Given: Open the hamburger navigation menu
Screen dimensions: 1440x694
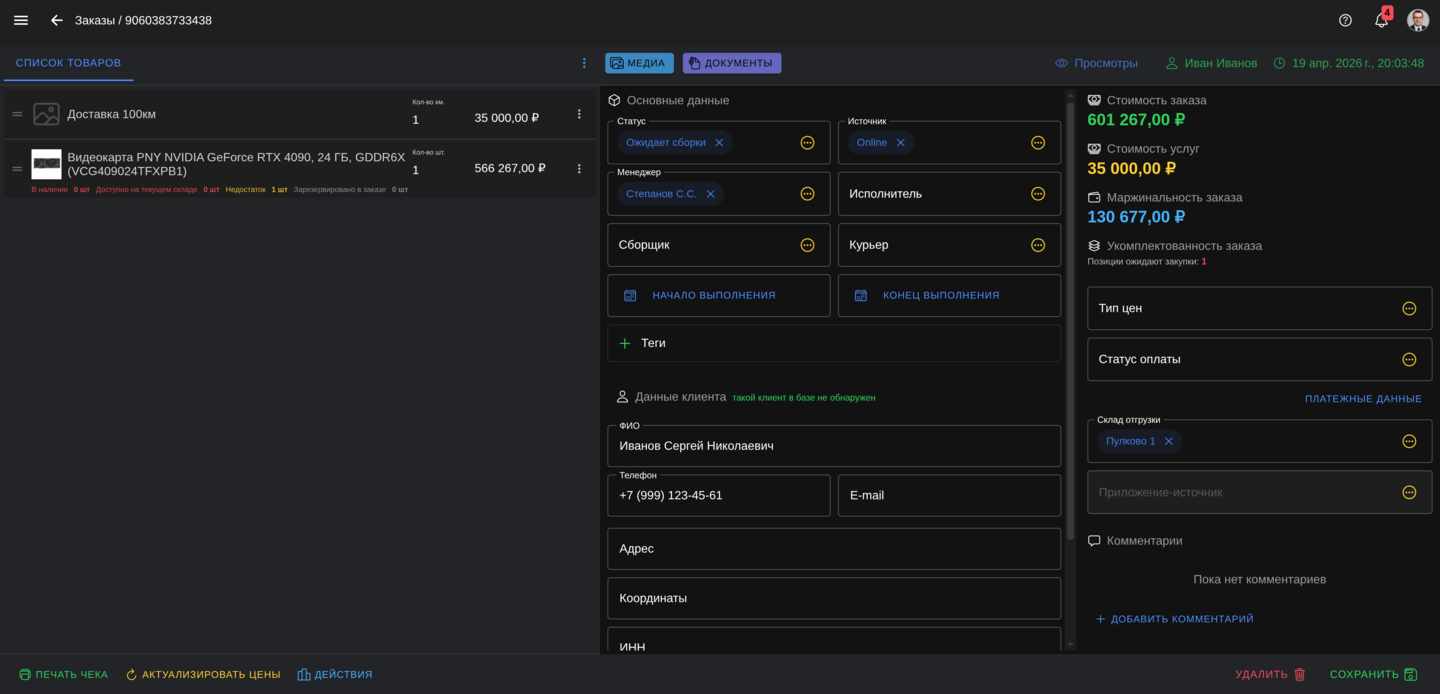Looking at the screenshot, I should 21,20.
